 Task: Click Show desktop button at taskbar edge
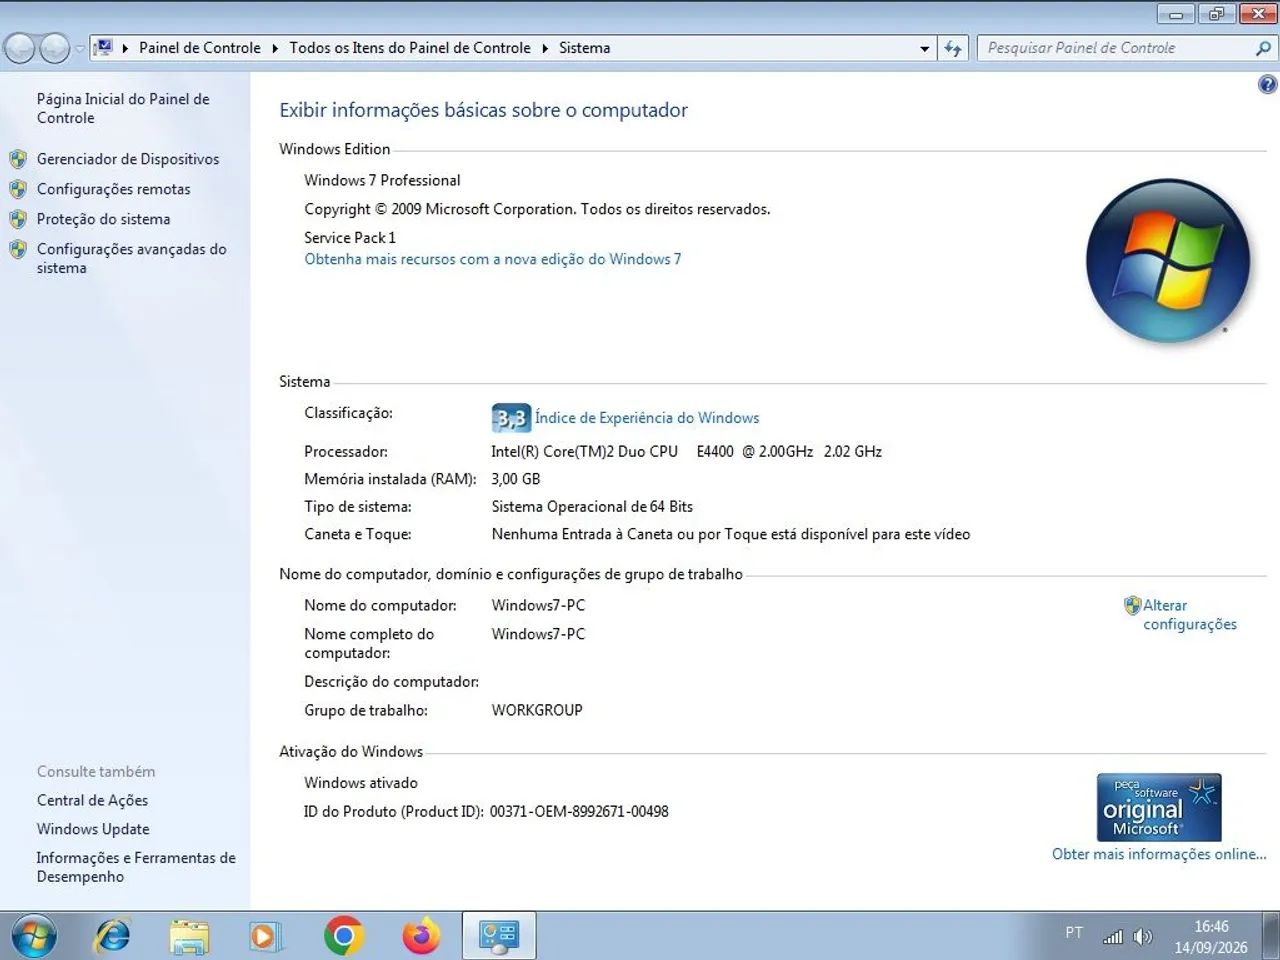[1271, 936]
